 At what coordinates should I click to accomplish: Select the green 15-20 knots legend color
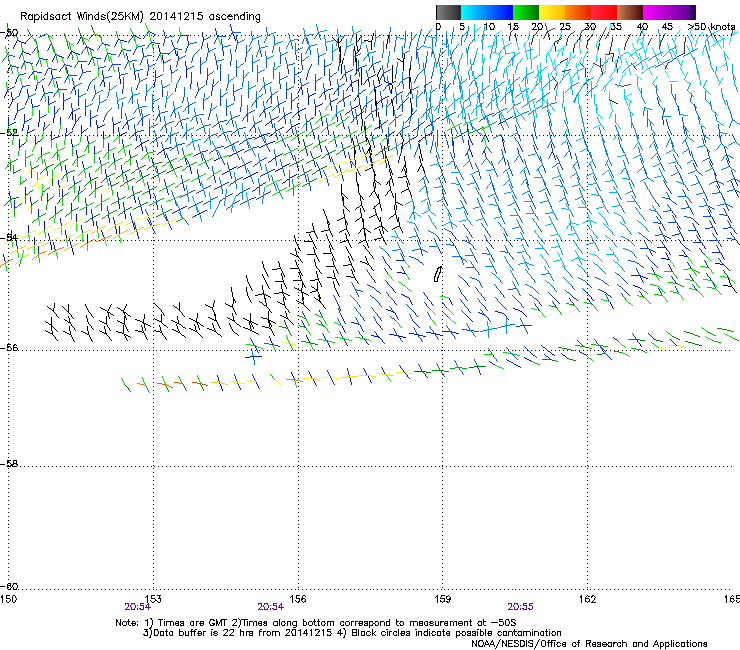tap(526, 12)
